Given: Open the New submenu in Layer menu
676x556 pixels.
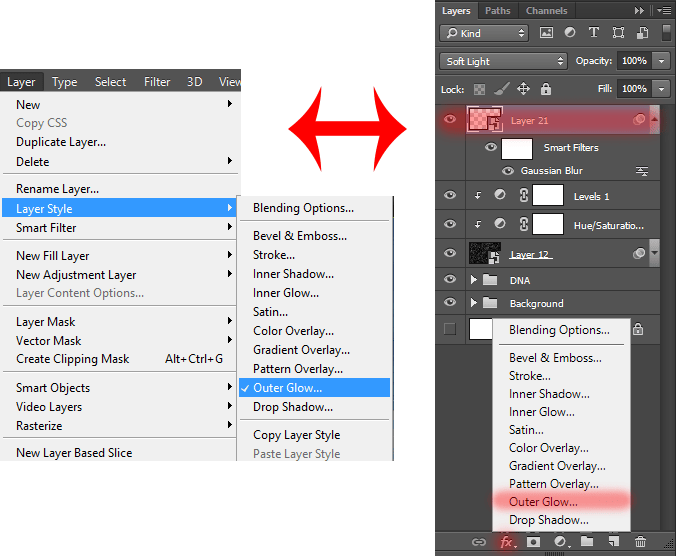Looking at the screenshot, I should coord(121,104).
